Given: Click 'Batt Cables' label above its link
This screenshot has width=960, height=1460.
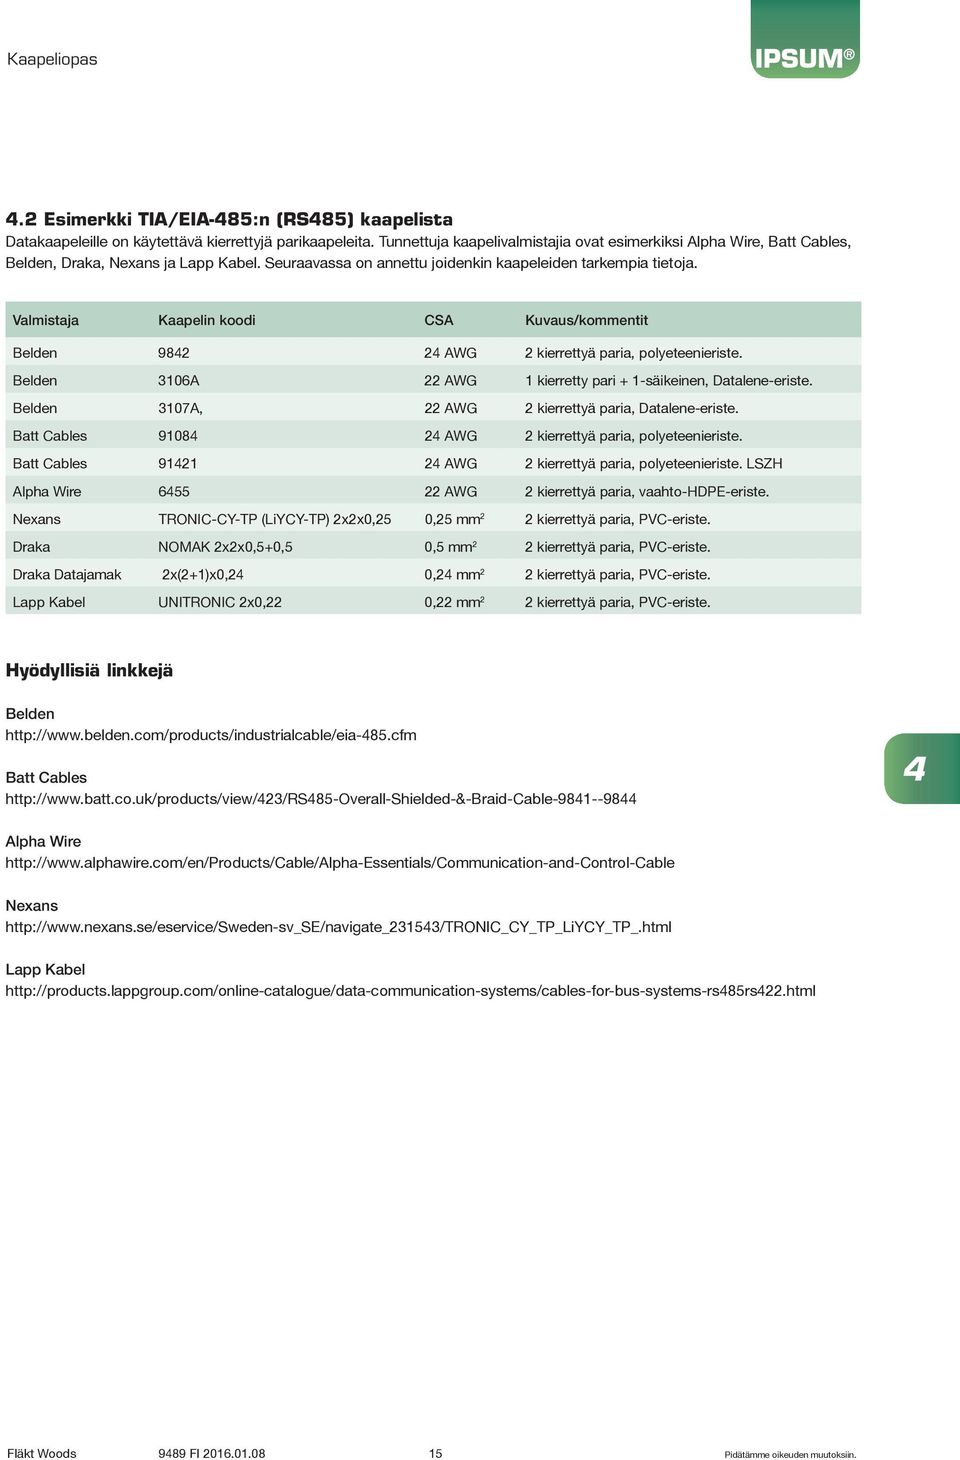Looking at the screenshot, I should point(46,778).
